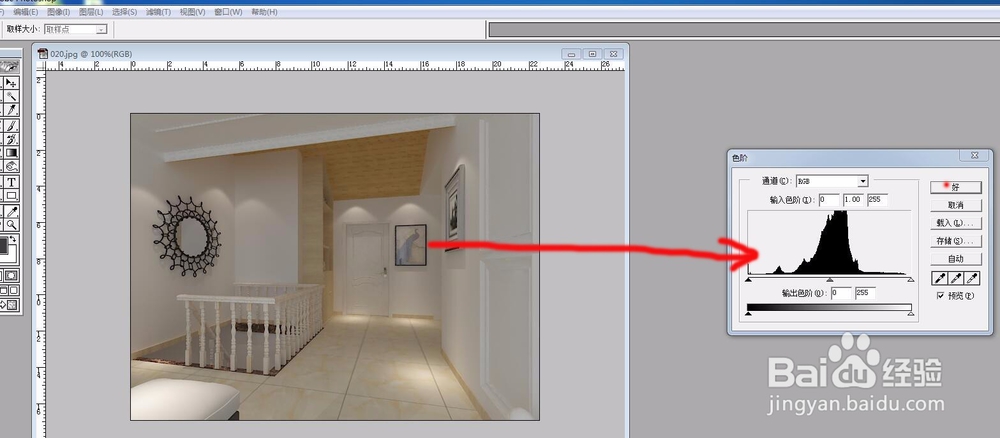
Task: Pick the white point eyedropper in Levels
Action: click(972, 278)
